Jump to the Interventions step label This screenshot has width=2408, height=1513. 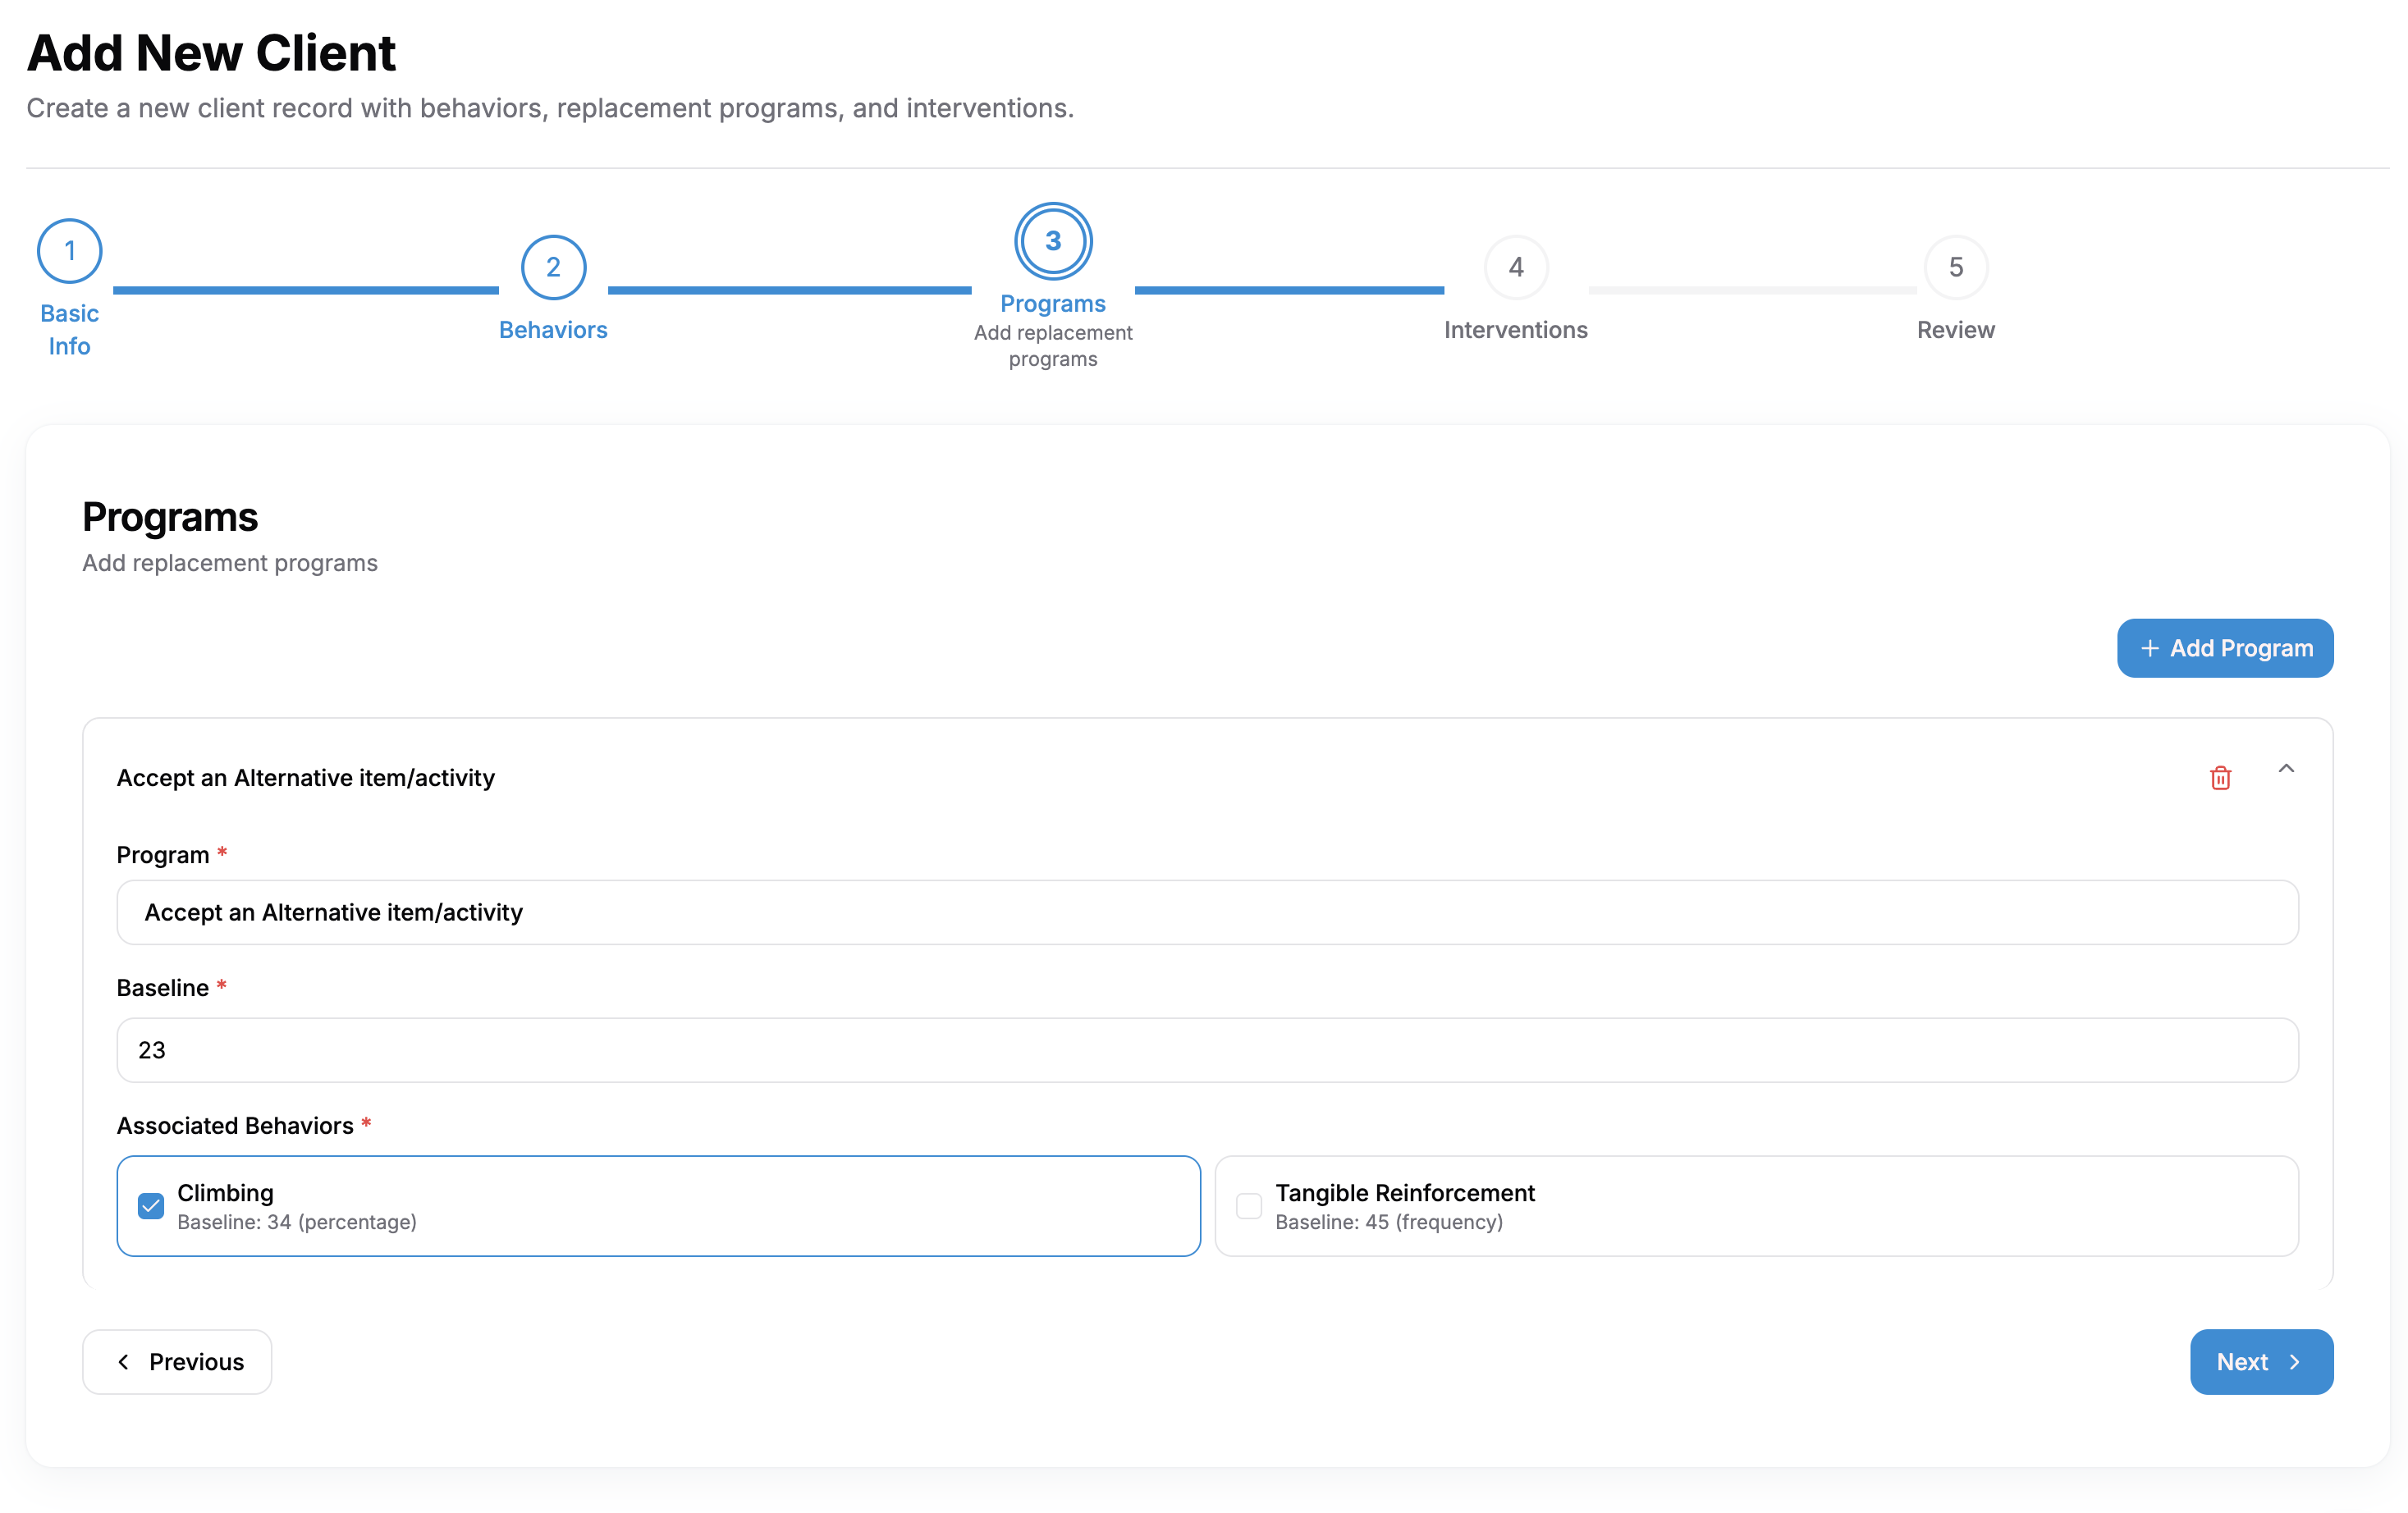pos(1515,330)
